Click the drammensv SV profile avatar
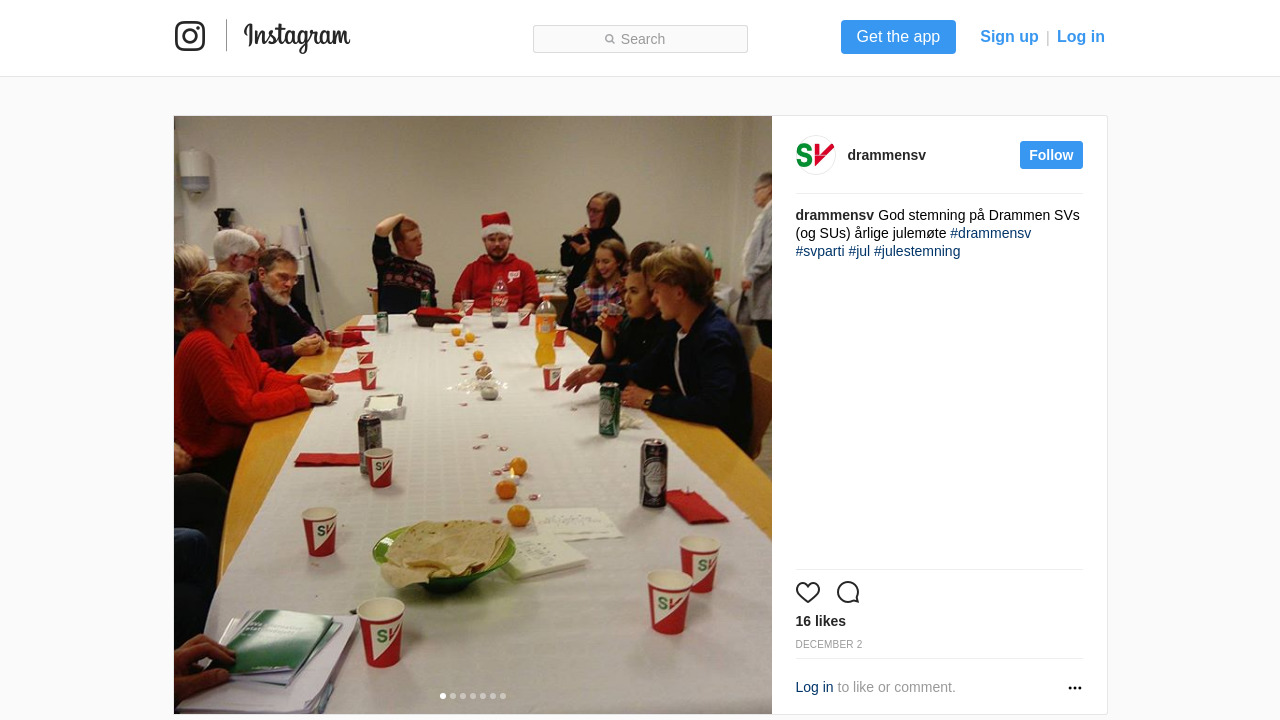This screenshot has width=1280, height=720. pos(816,155)
